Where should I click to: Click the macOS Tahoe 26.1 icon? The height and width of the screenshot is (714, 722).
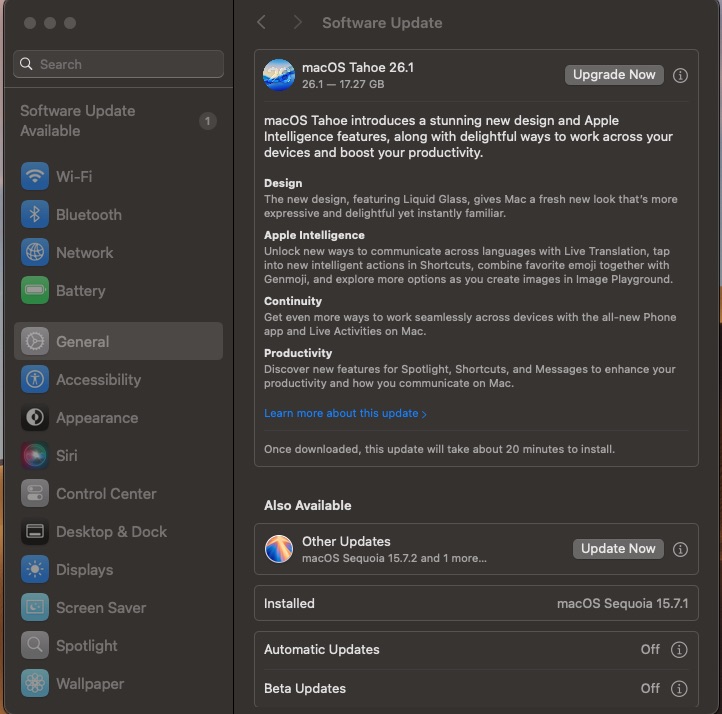pos(279,75)
